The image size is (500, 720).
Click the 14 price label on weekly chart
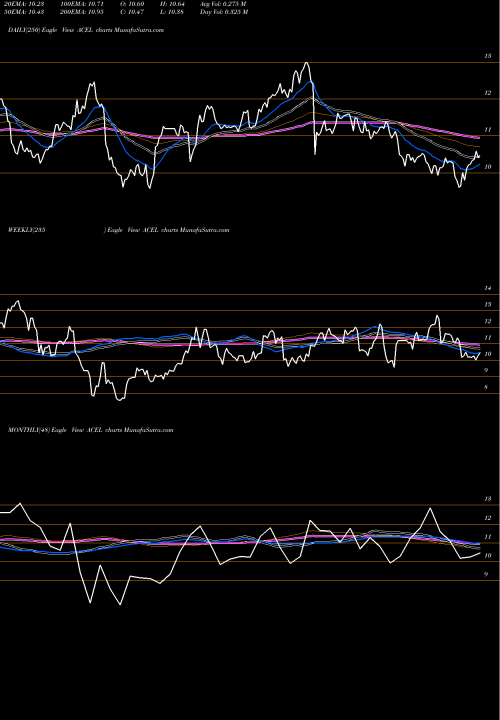point(488,288)
